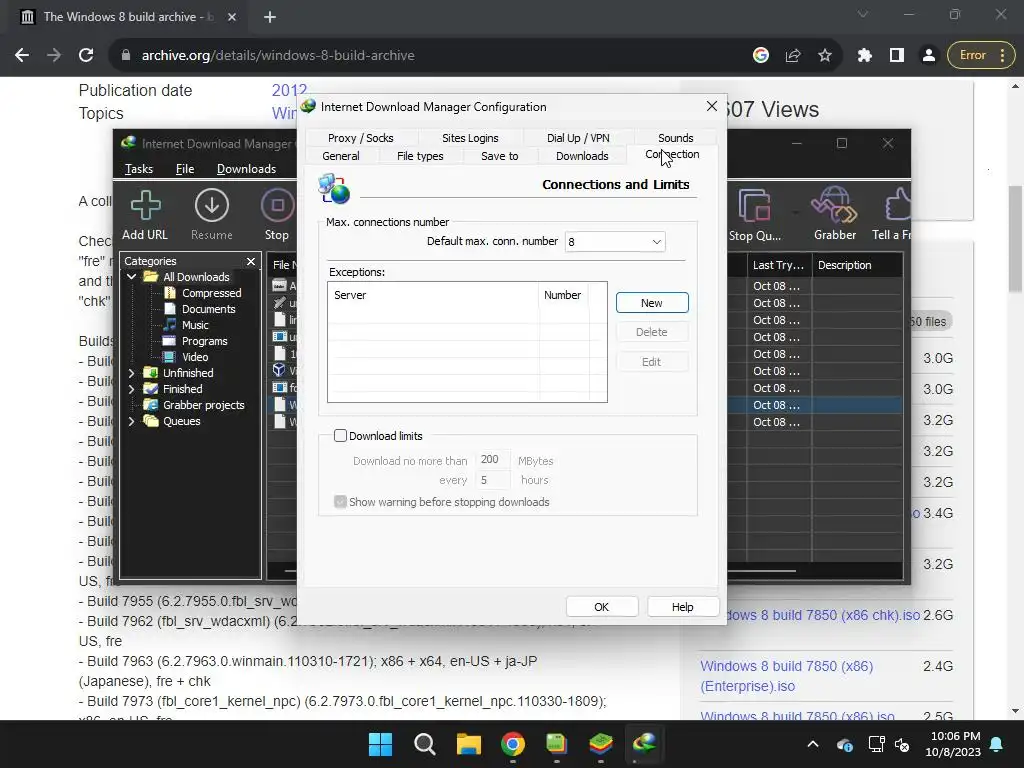This screenshot has width=1024, height=768.
Task: Click the Server column header in Exceptions
Action: [434, 295]
